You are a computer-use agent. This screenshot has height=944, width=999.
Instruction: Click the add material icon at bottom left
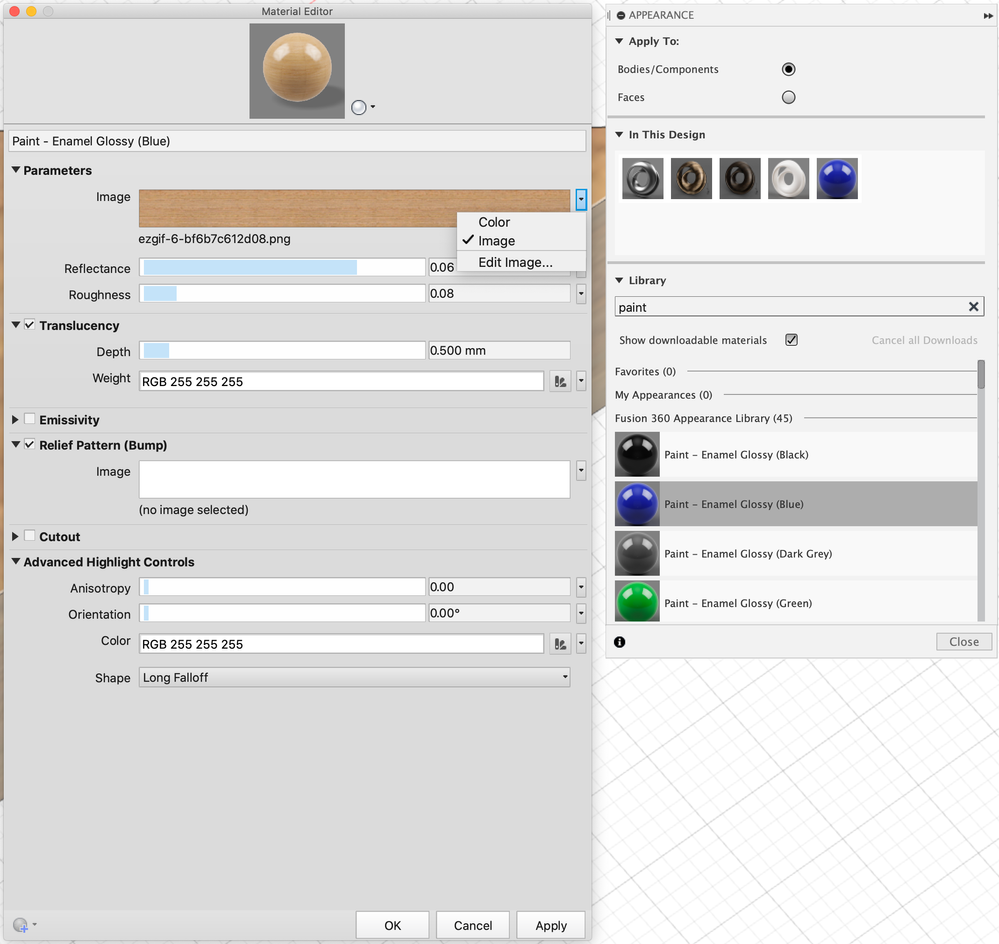(24, 925)
